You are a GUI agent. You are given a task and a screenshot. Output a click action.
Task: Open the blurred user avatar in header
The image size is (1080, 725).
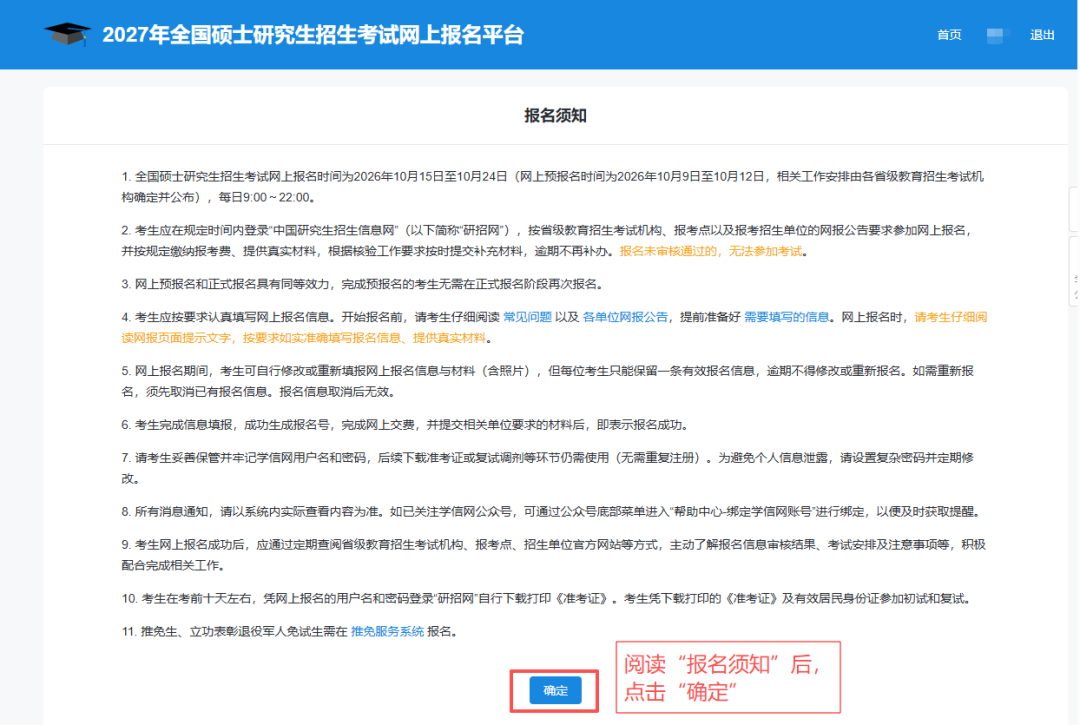(996, 35)
